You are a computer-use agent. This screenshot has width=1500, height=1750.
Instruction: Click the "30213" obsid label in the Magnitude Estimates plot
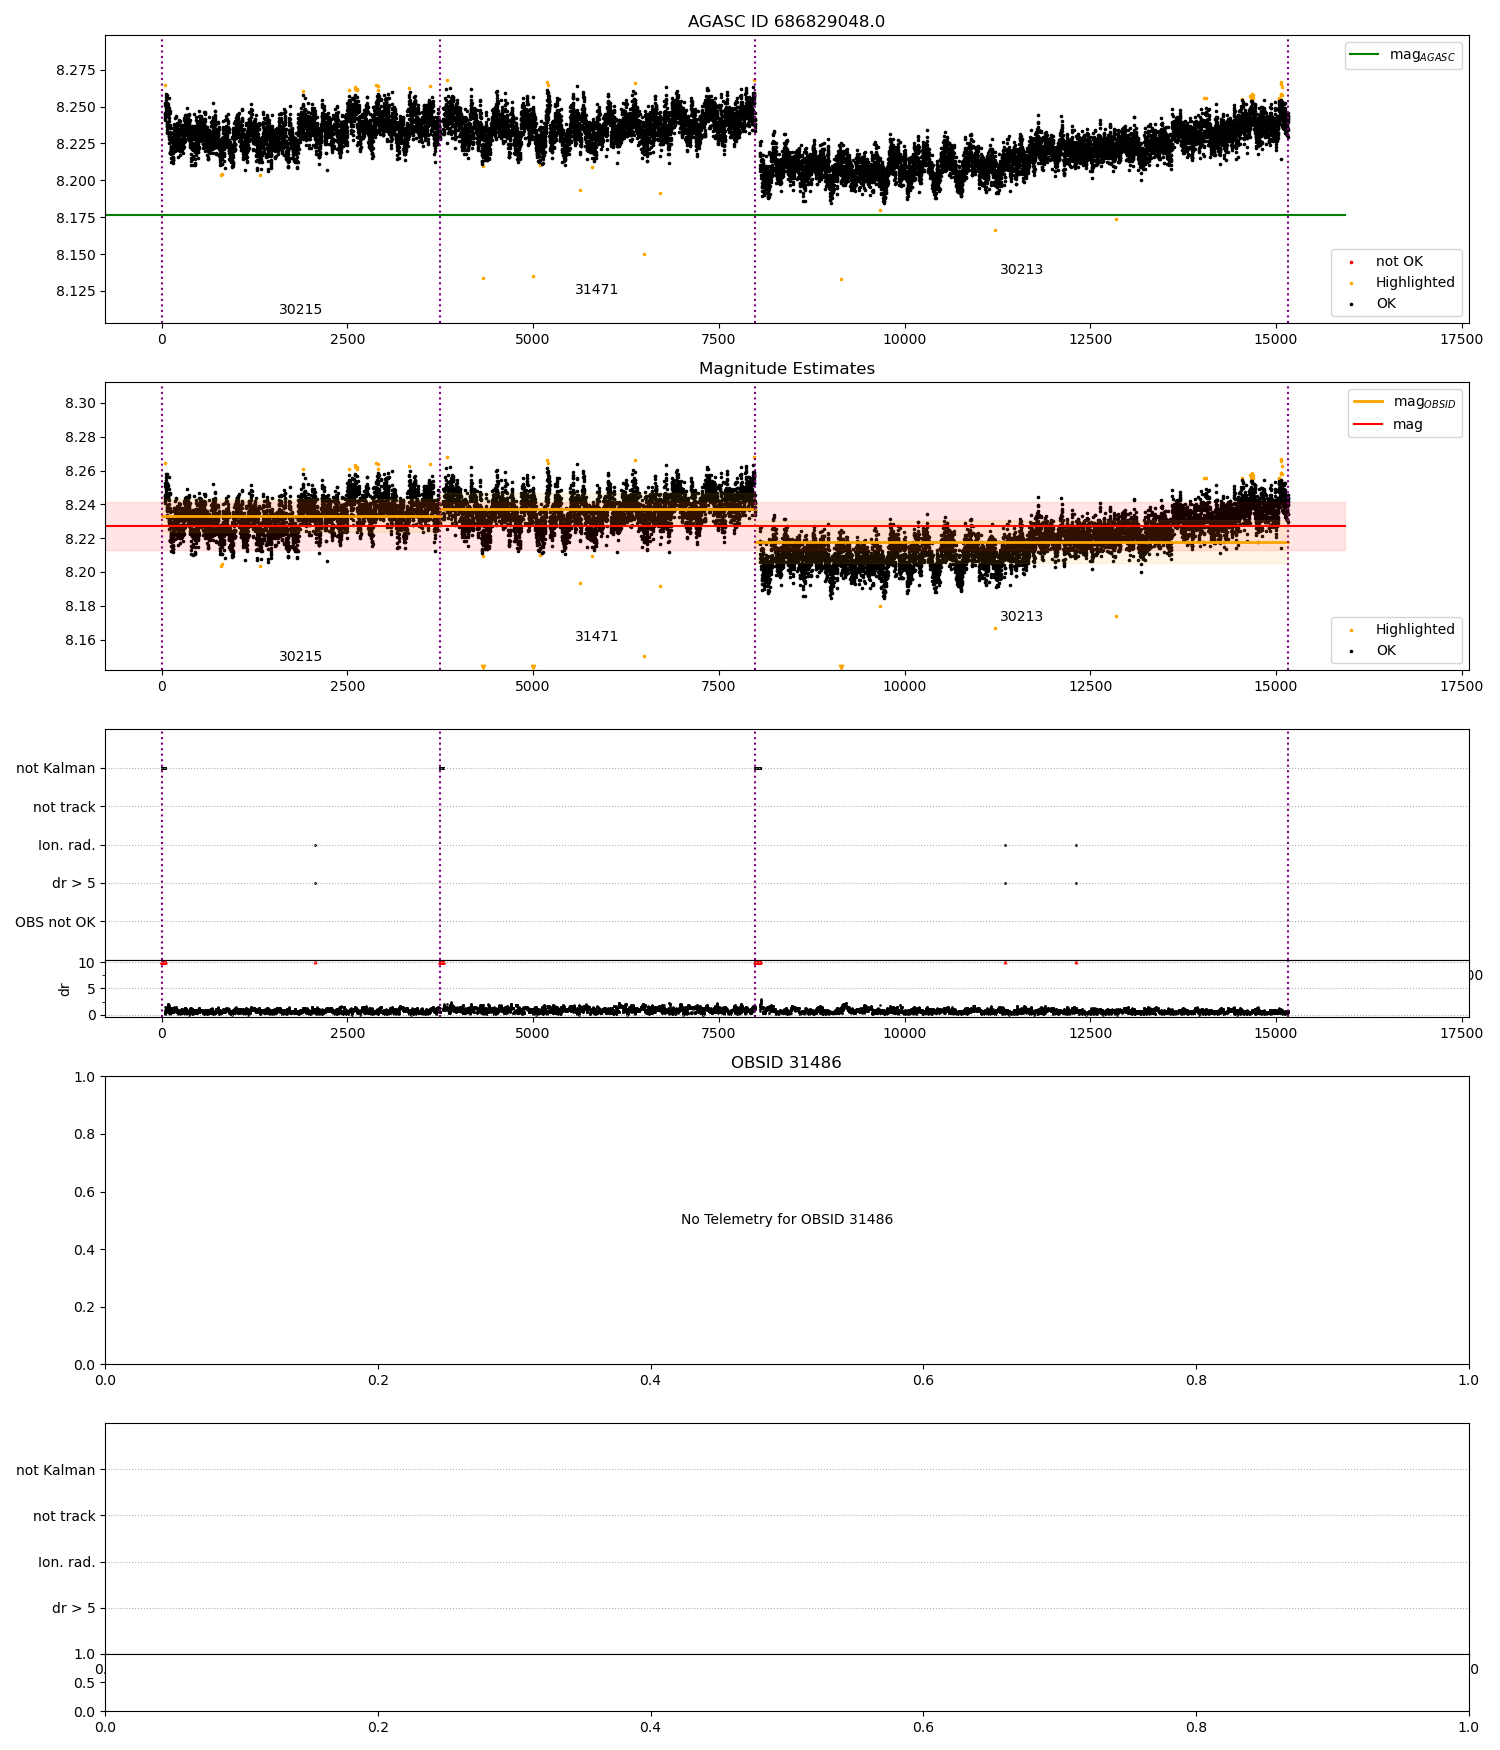click(1021, 617)
